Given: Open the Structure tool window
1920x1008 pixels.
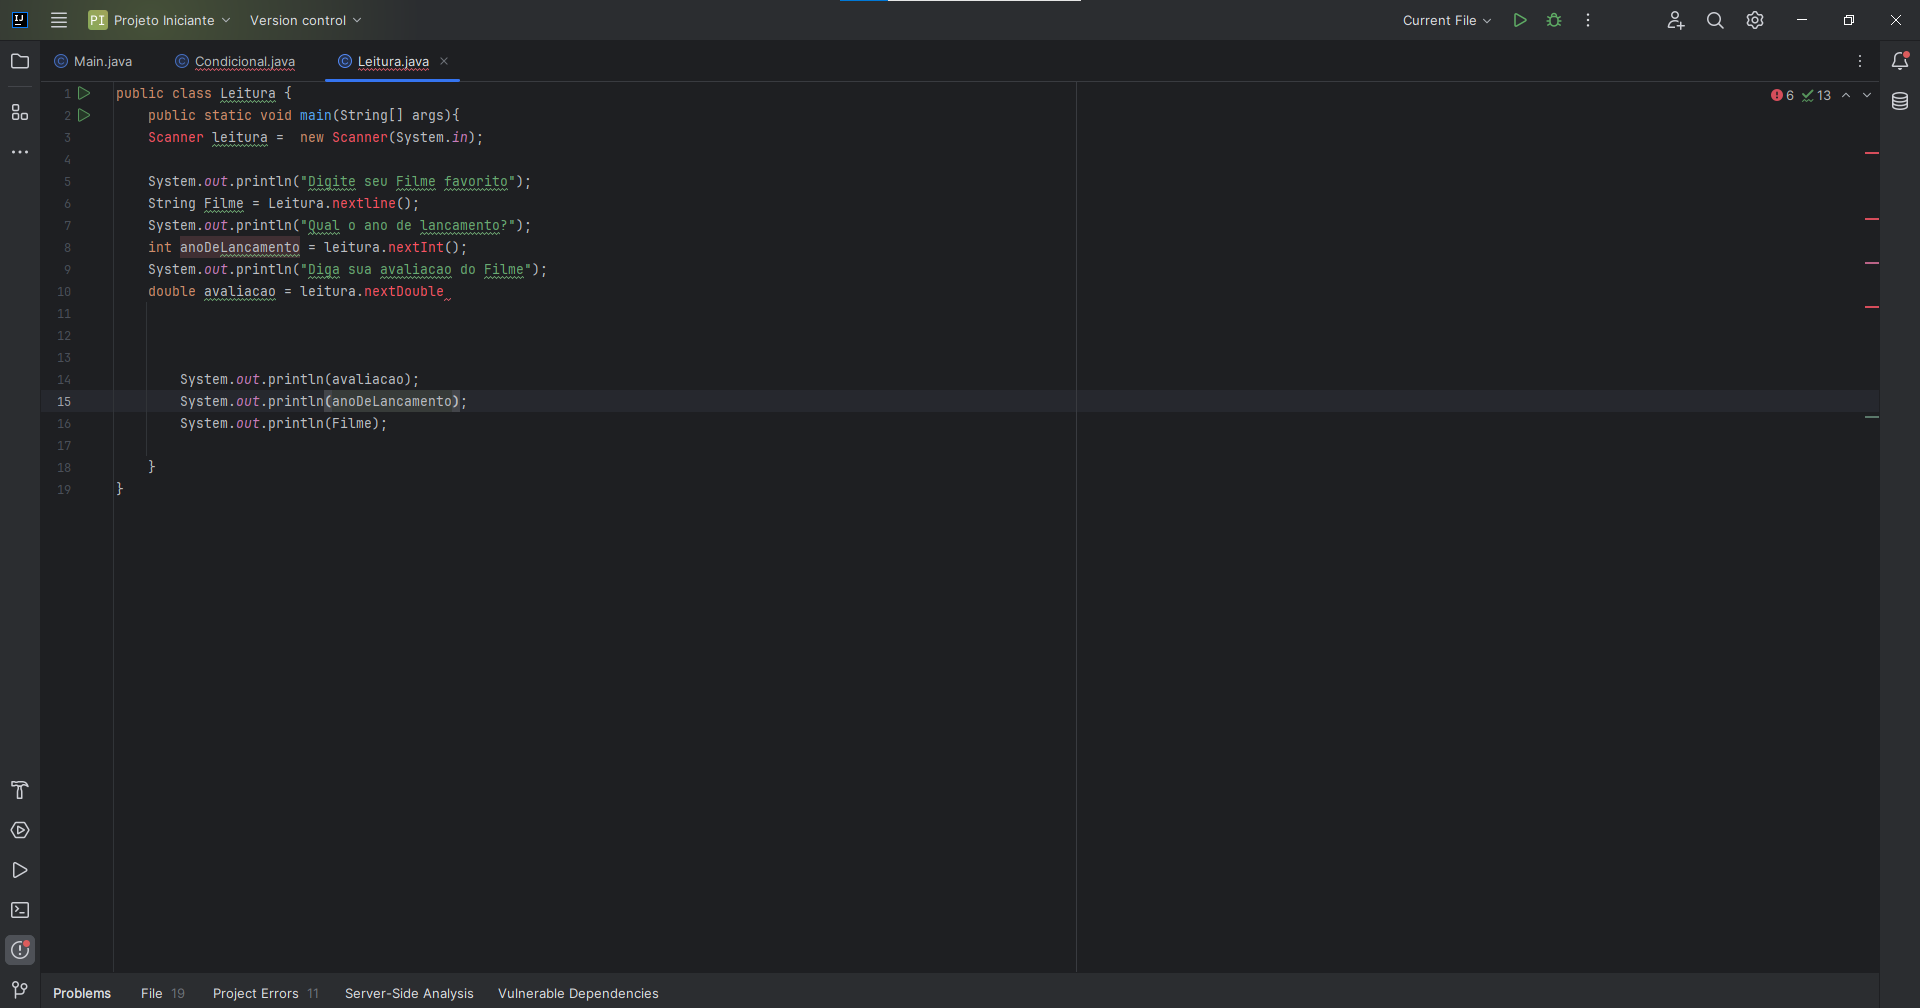Looking at the screenshot, I should point(20,112).
